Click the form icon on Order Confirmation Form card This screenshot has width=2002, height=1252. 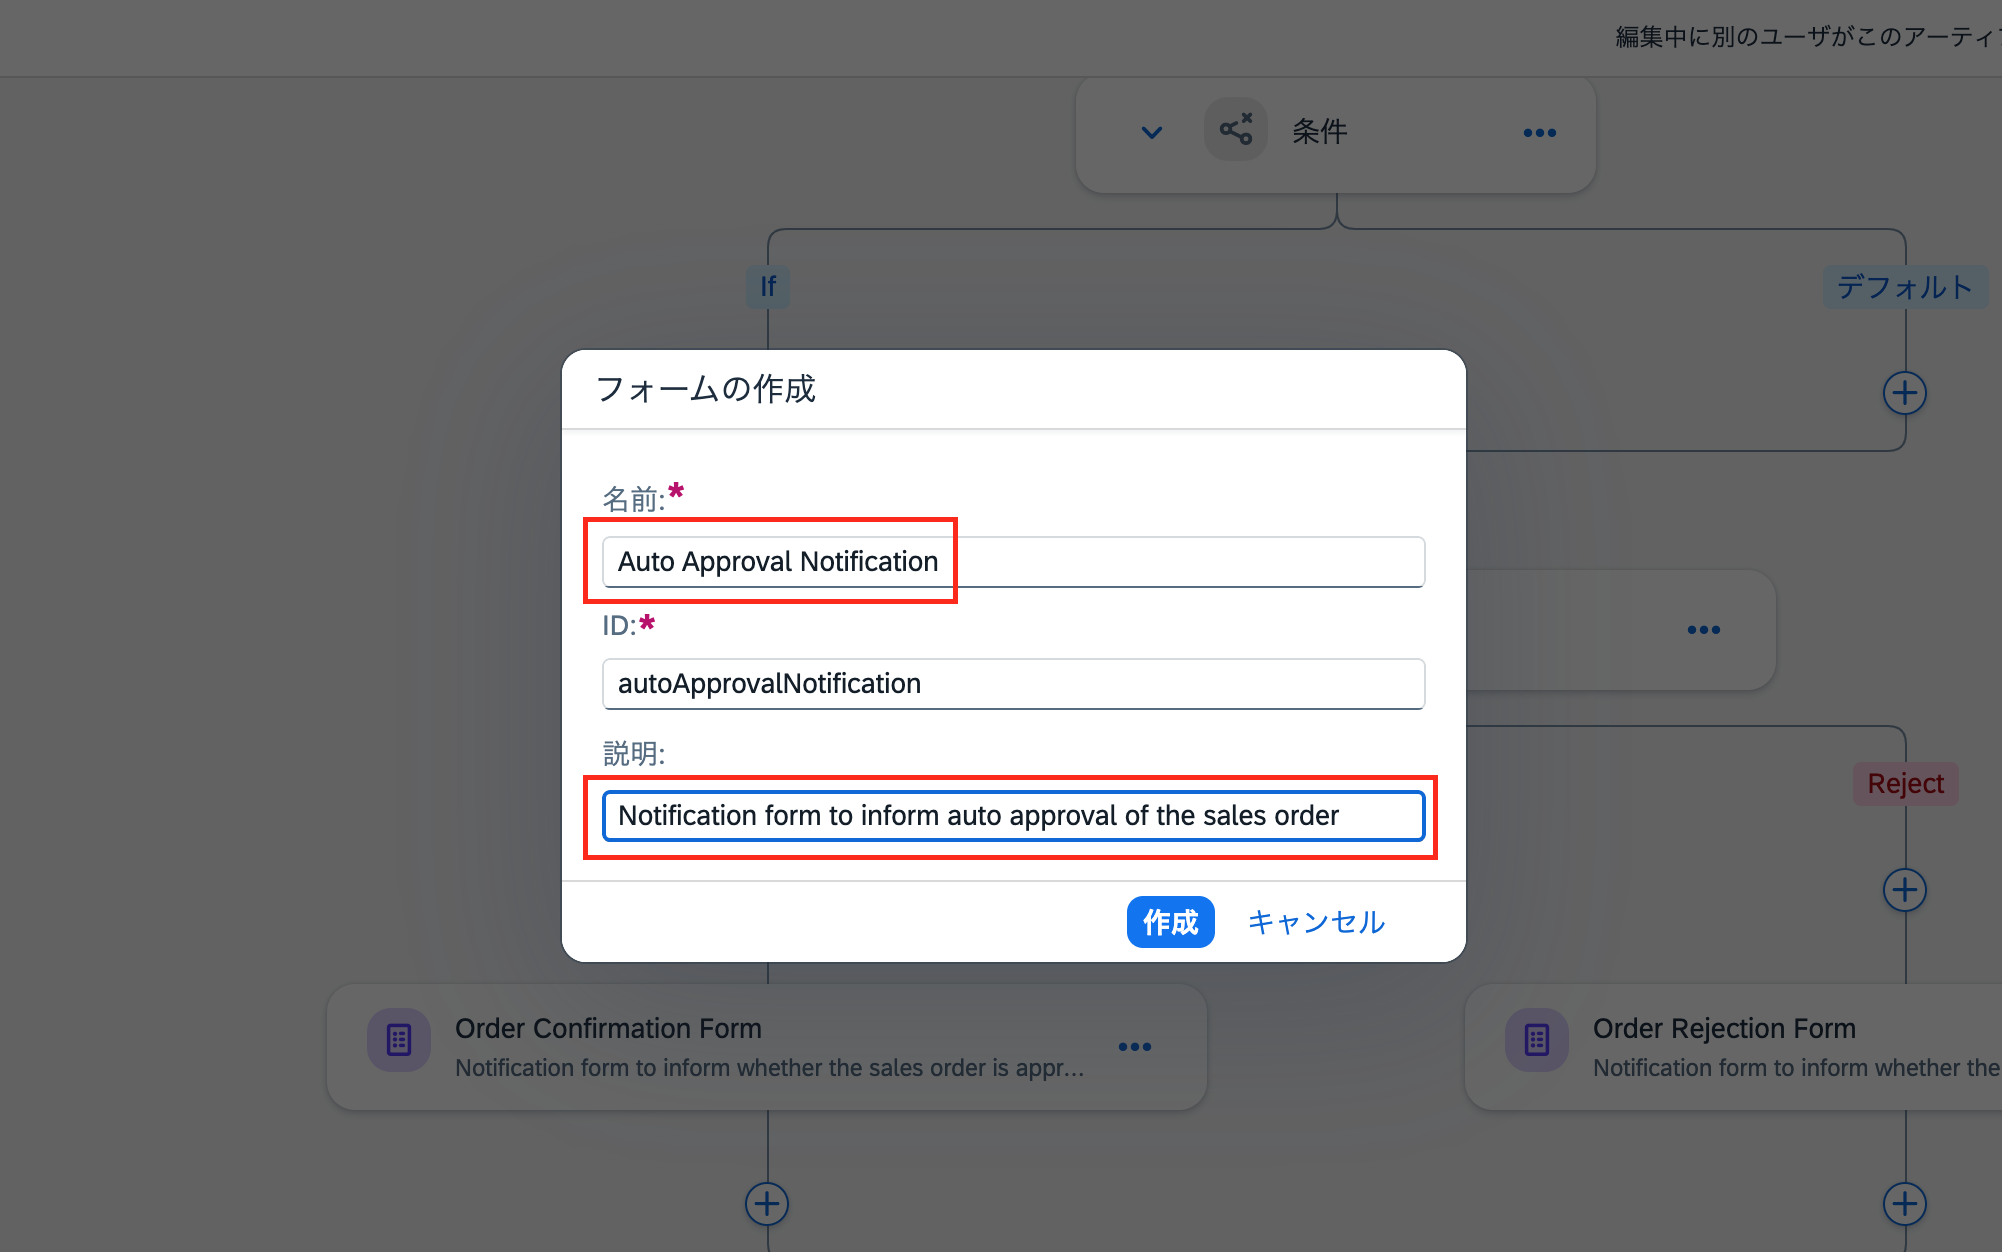[x=398, y=1040]
